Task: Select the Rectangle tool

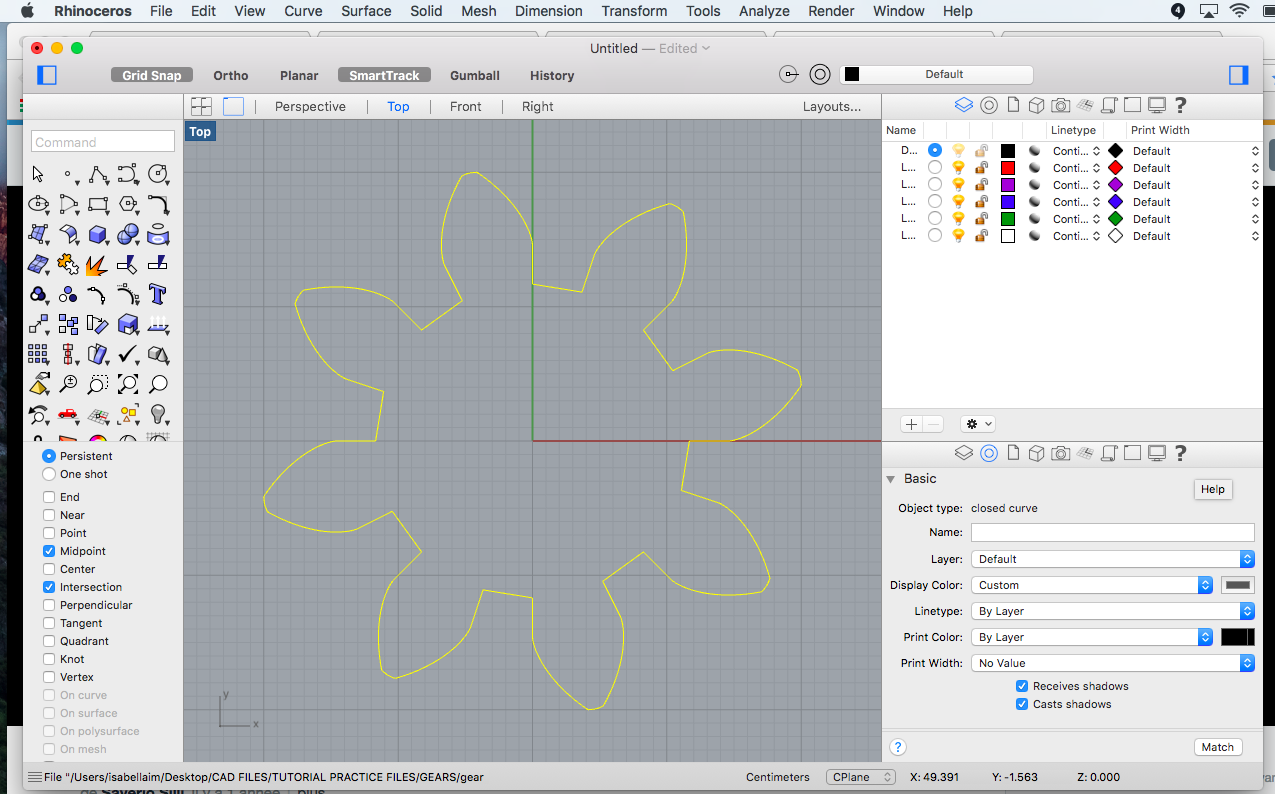Action: click(98, 204)
